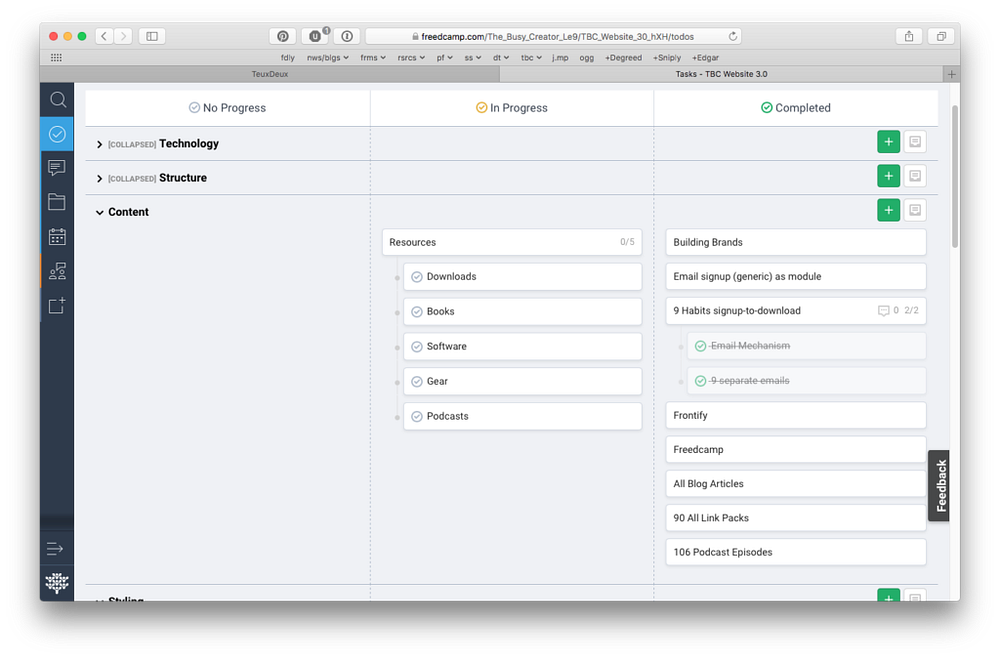Click the Freedcamp logo at sidebar bottom
Screen dimensions: 1000x658
coord(57,582)
